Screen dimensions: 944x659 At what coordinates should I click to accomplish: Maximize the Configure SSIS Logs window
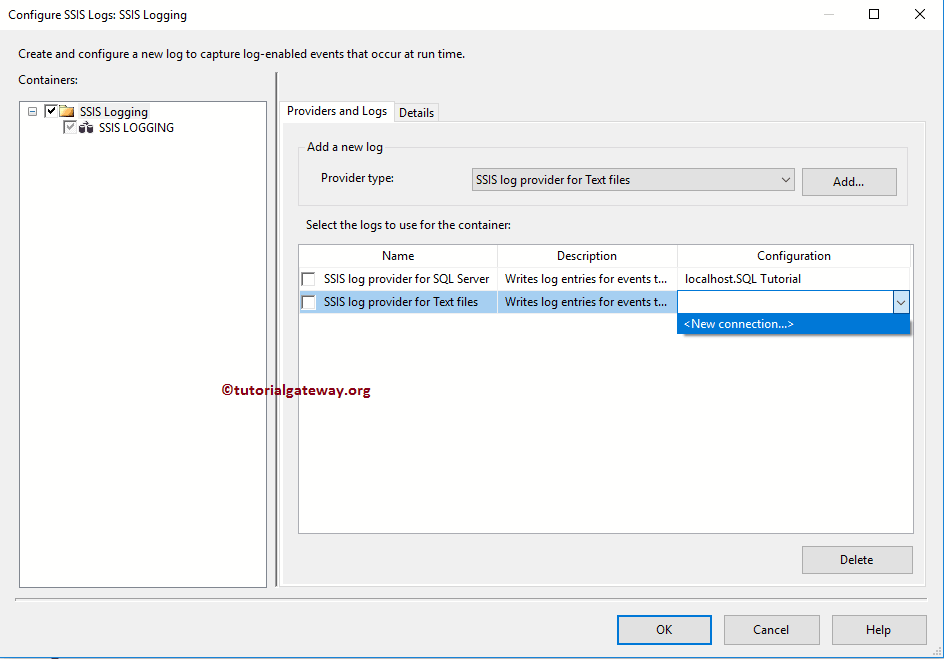(x=874, y=14)
